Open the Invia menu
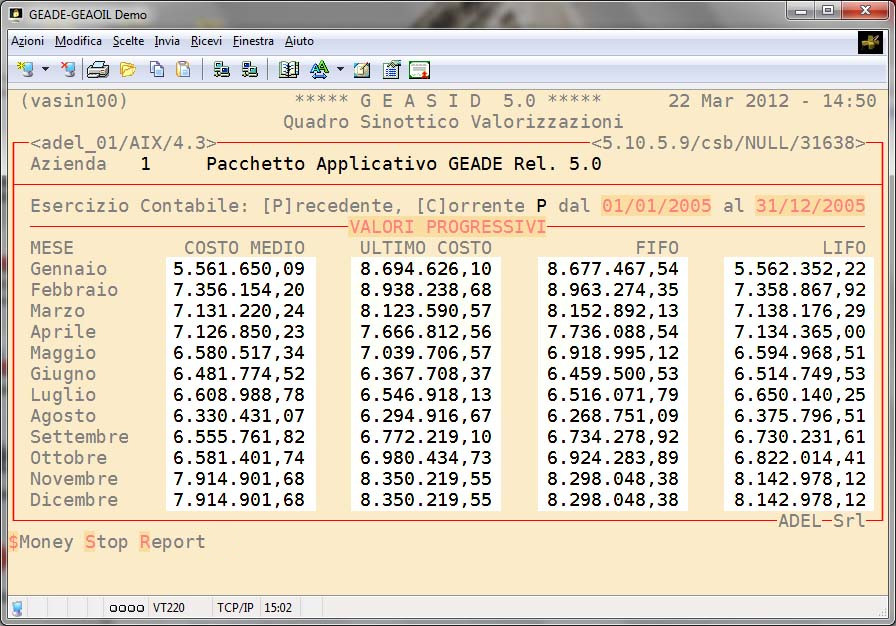This screenshot has height=626, width=896. pyautogui.click(x=167, y=41)
